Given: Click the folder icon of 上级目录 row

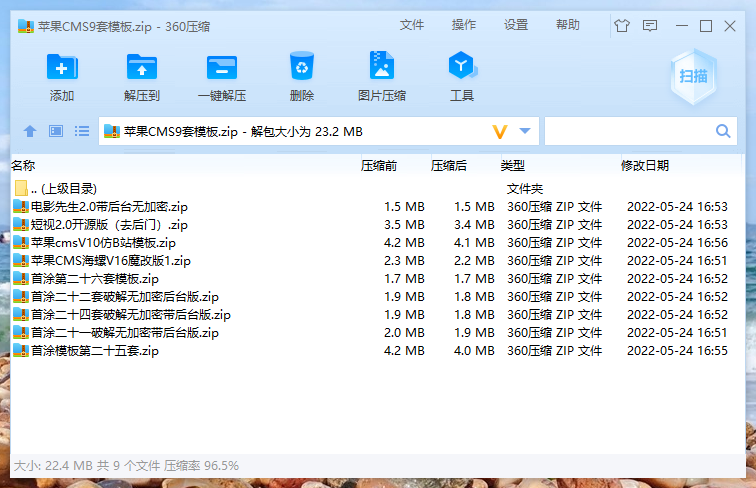Looking at the screenshot, I should pyautogui.click(x=21, y=188).
